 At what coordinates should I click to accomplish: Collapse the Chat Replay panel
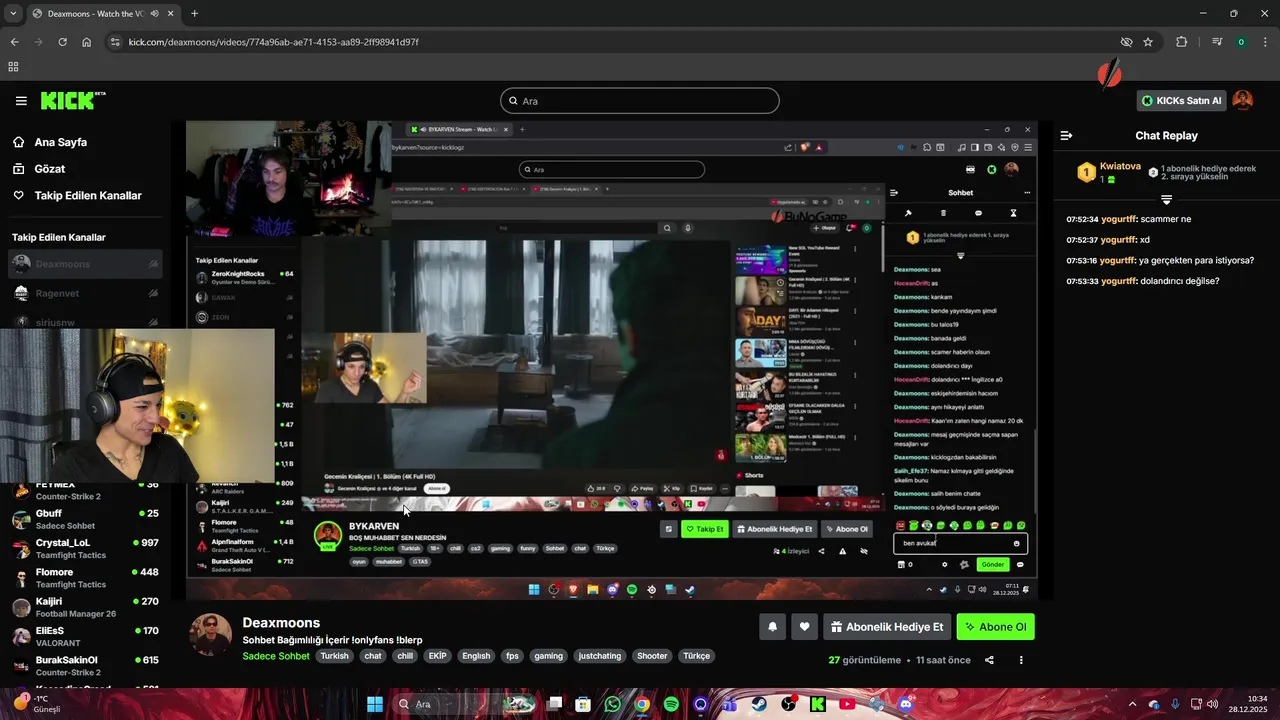(x=1066, y=135)
